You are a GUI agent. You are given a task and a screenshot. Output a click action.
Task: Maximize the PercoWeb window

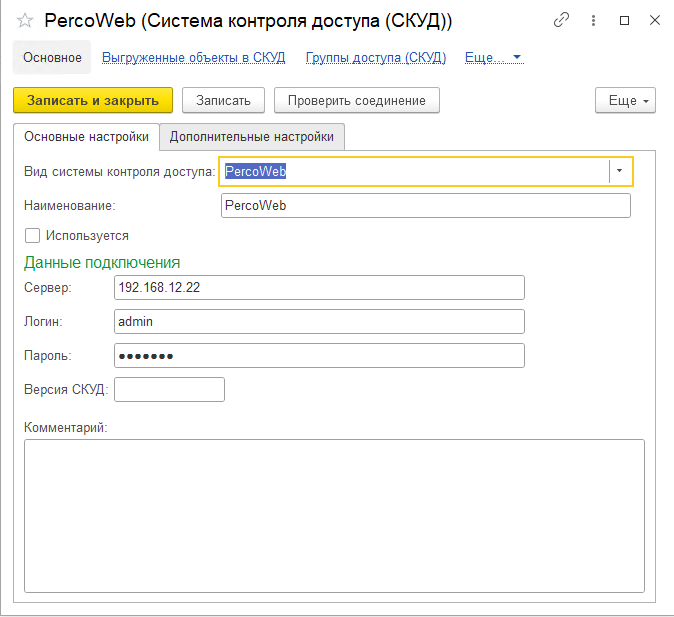click(624, 20)
